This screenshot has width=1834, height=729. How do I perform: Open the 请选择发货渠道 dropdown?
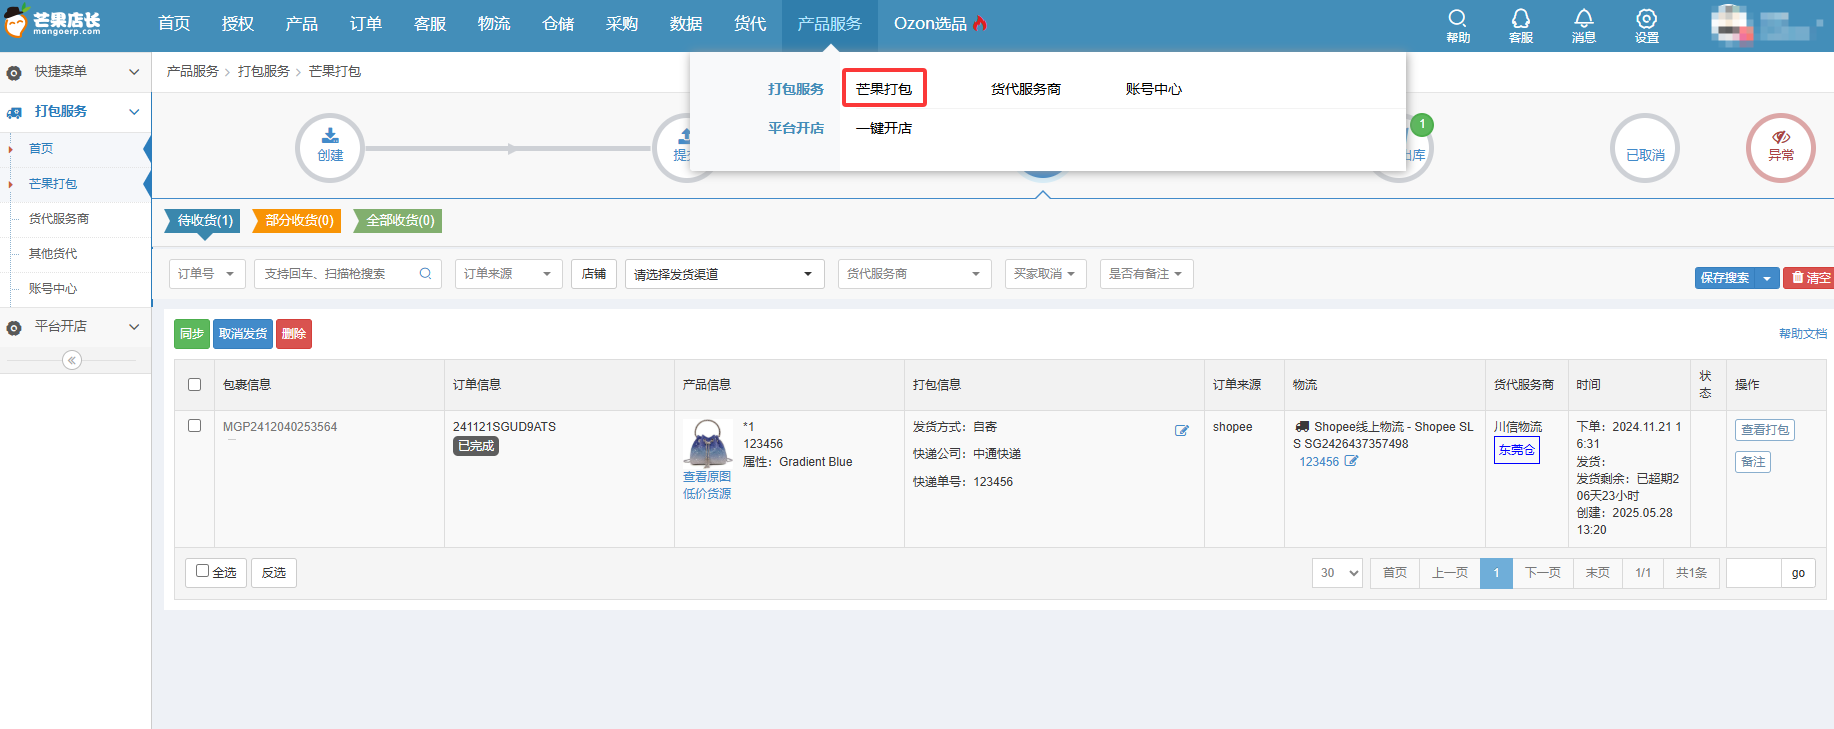[x=725, y=274]
